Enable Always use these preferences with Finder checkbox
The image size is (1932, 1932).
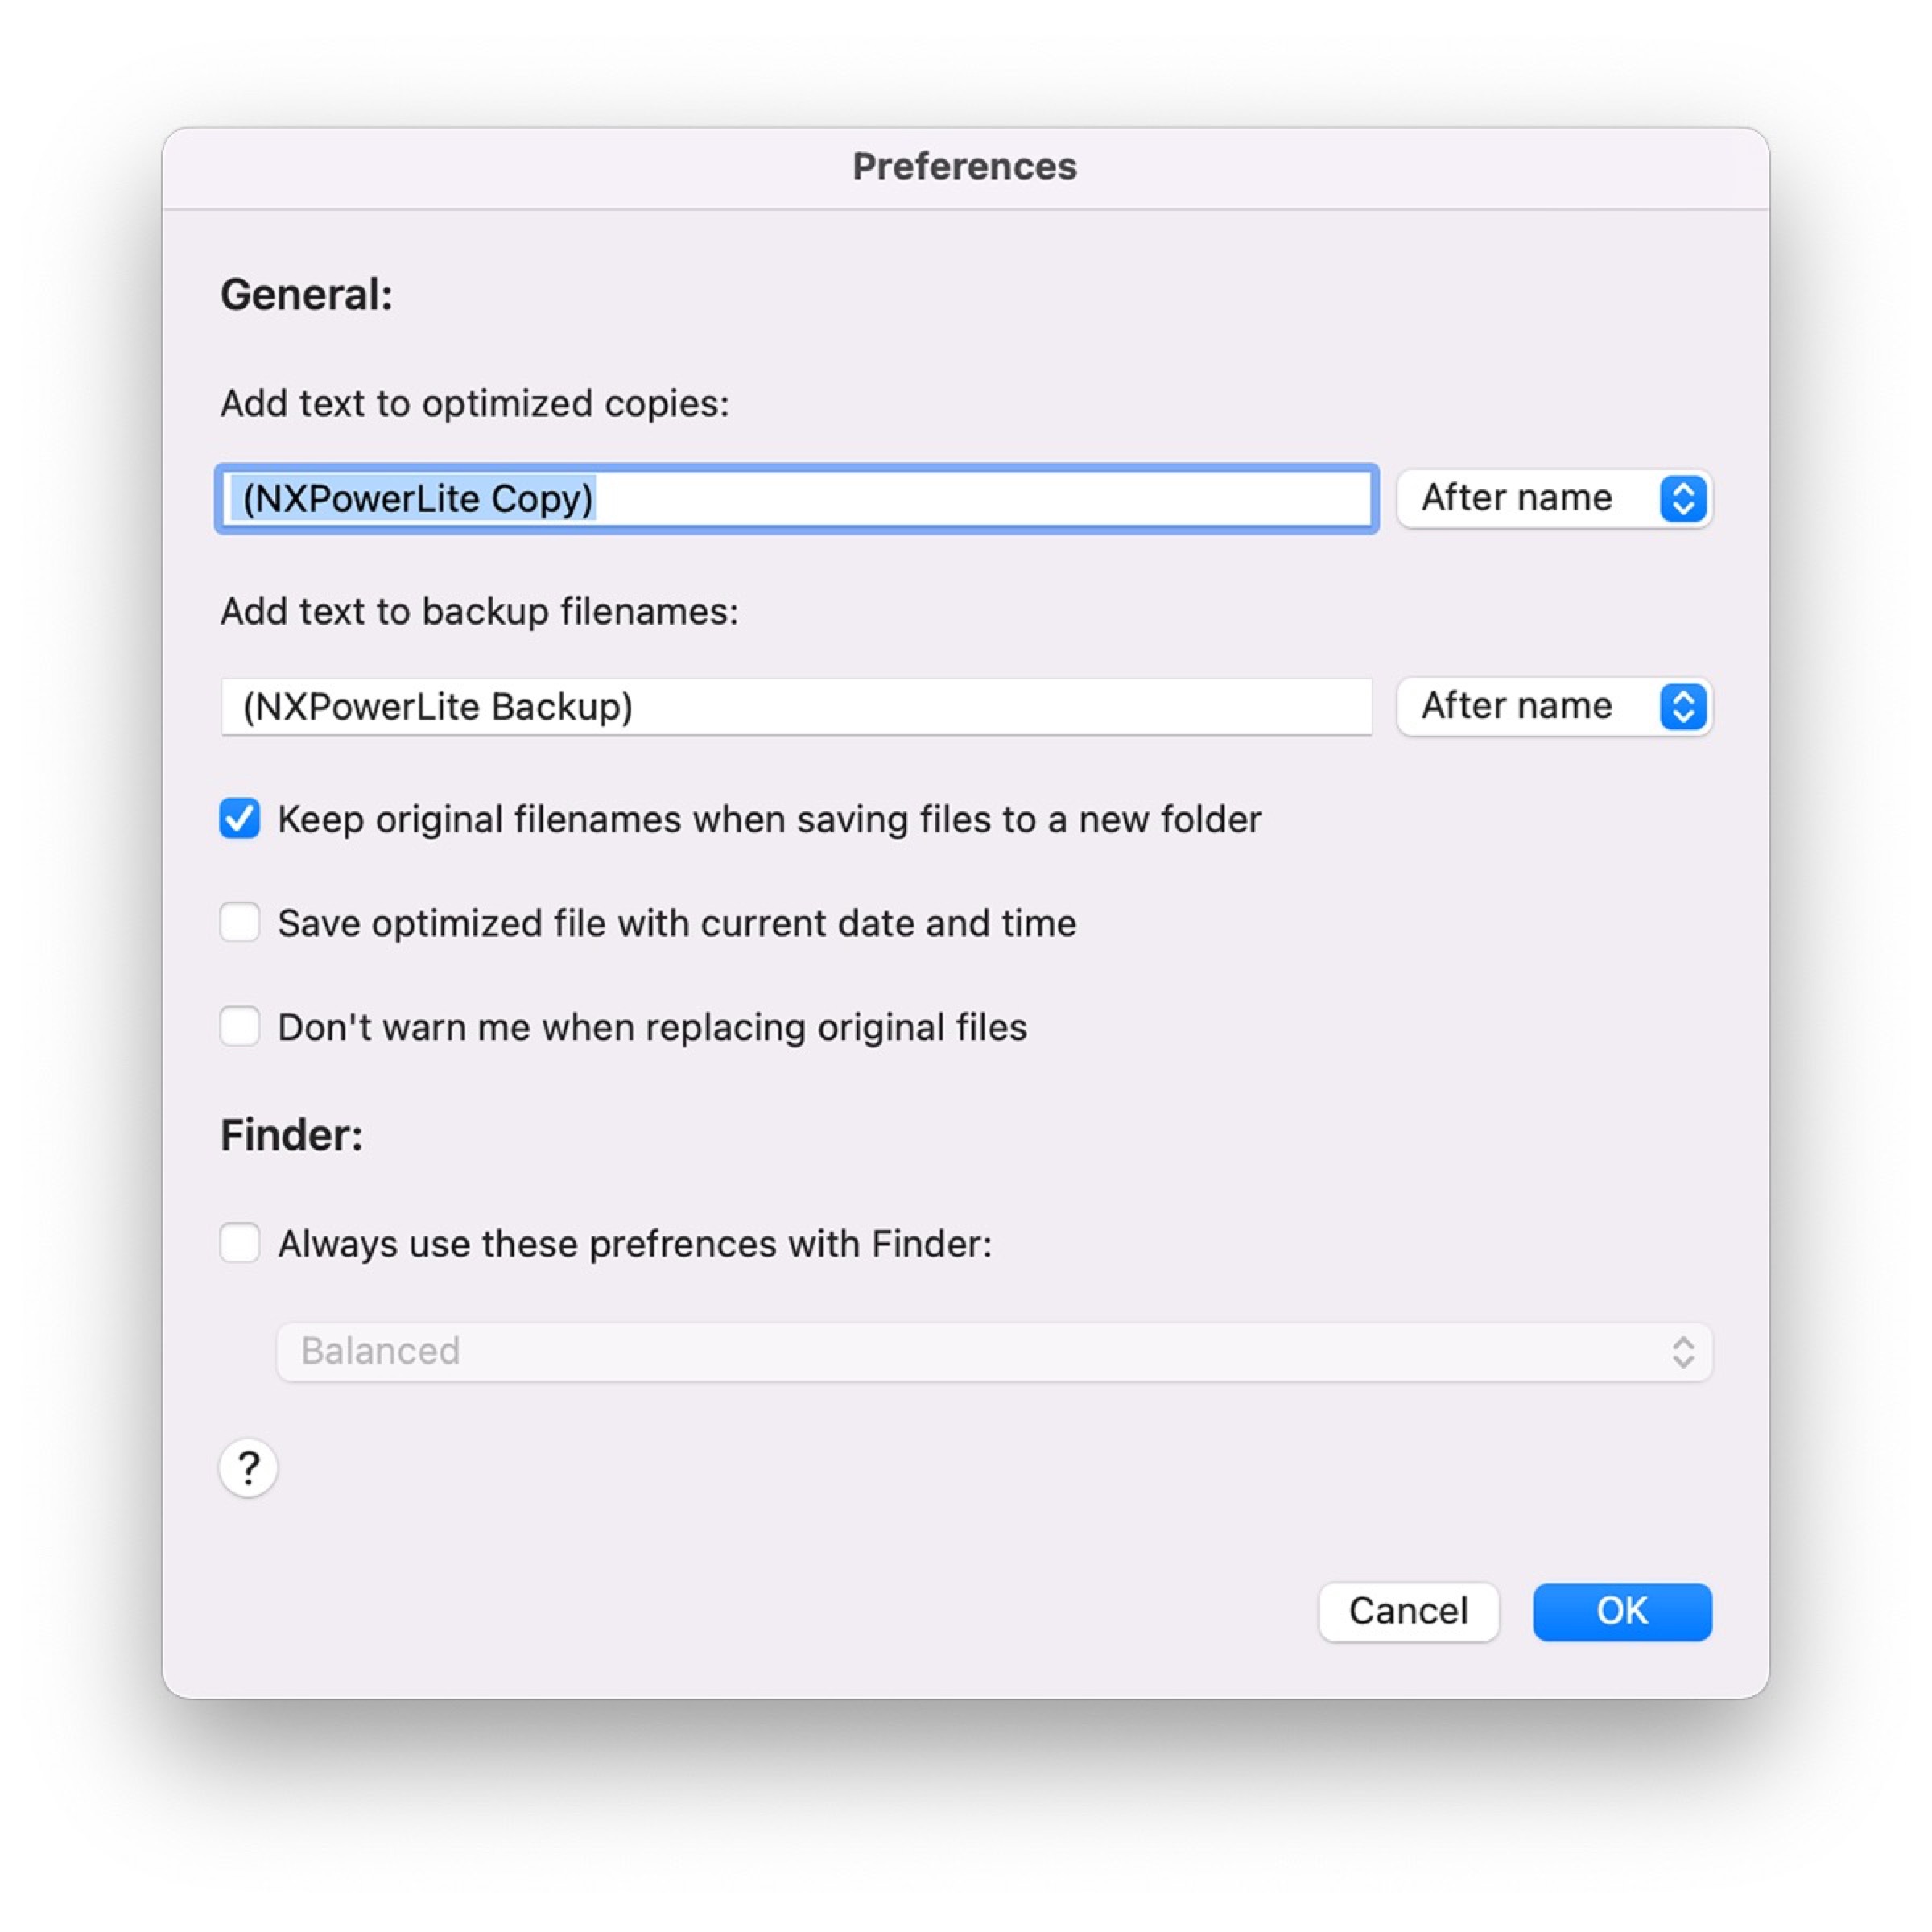tap(240, 1243)
